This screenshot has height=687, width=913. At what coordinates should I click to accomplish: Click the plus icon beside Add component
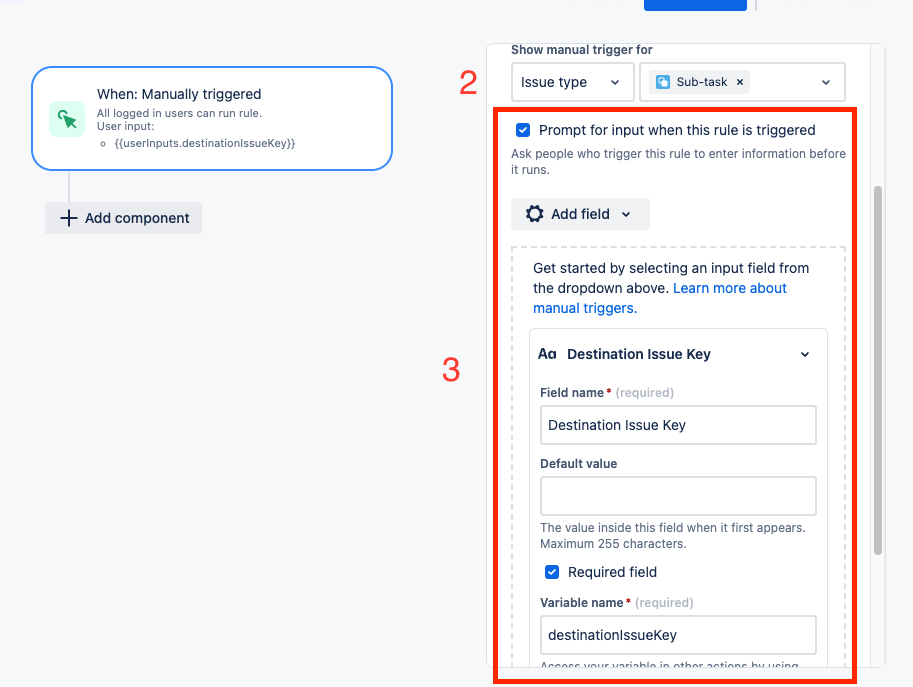point(69,218)
